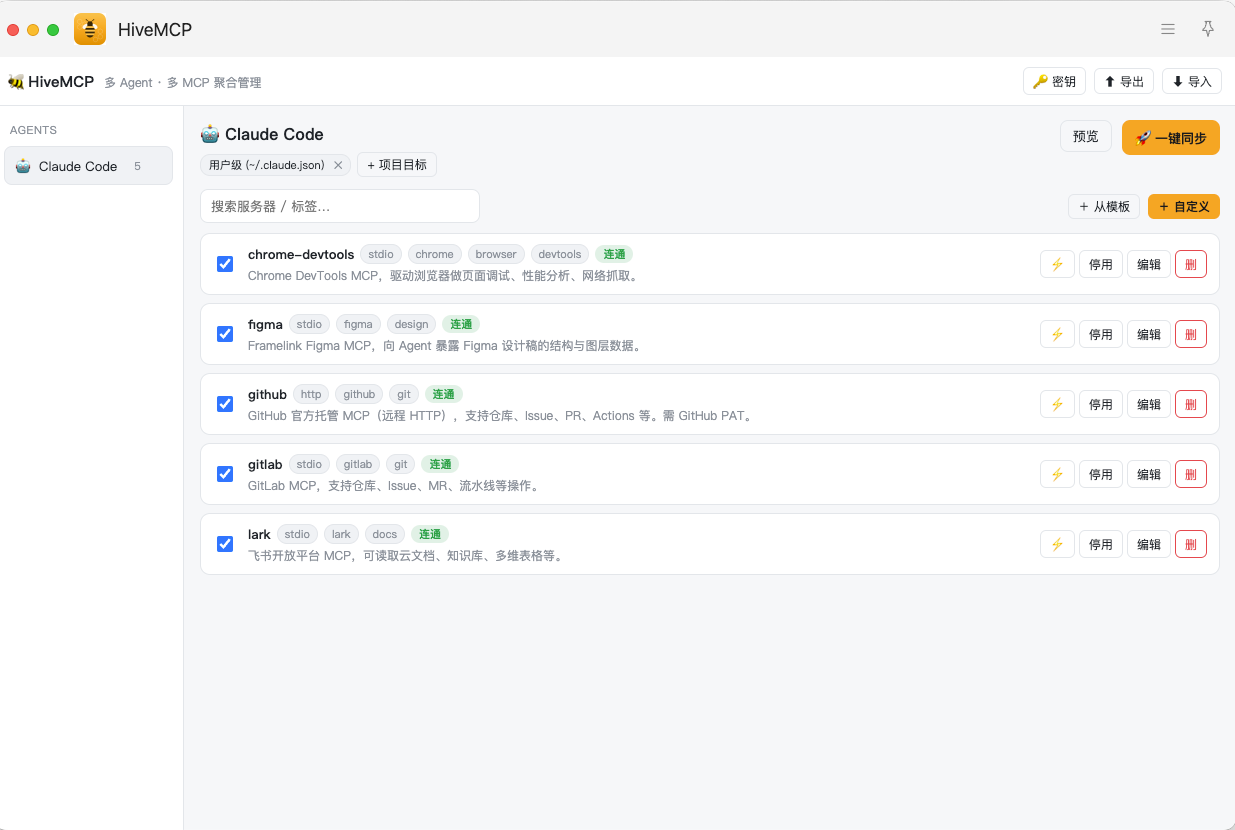
Task: Click the docs tag on lark
Action: [385, 534]
